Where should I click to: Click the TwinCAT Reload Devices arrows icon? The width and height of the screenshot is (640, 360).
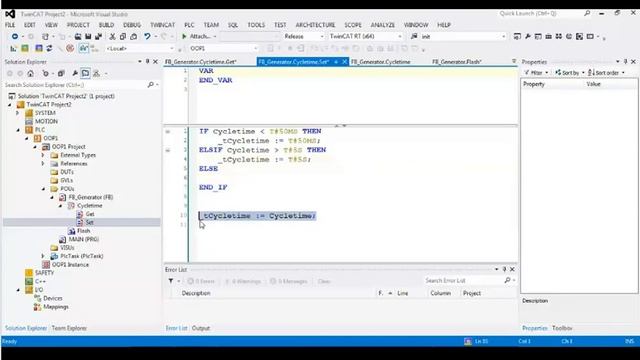click(49, 48)
